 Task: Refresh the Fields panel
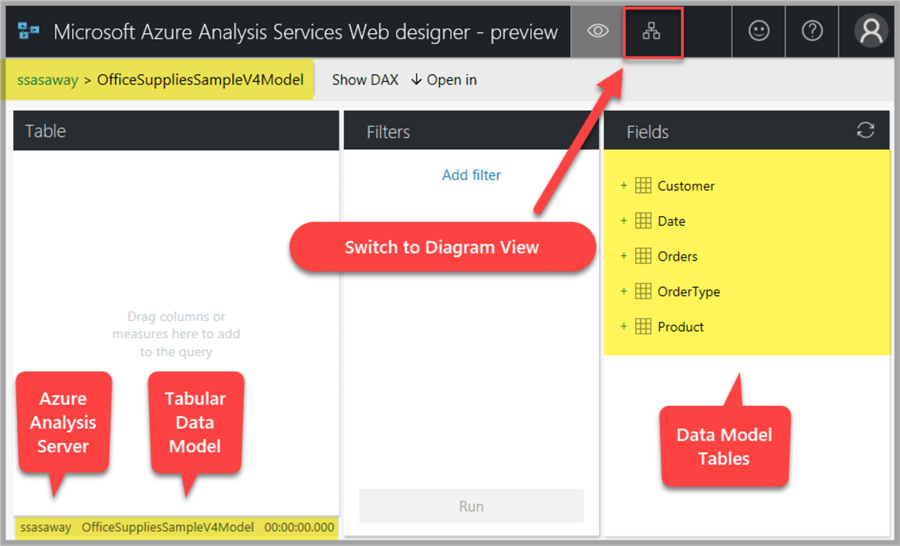pyautogui.click(x=866, y=130)
